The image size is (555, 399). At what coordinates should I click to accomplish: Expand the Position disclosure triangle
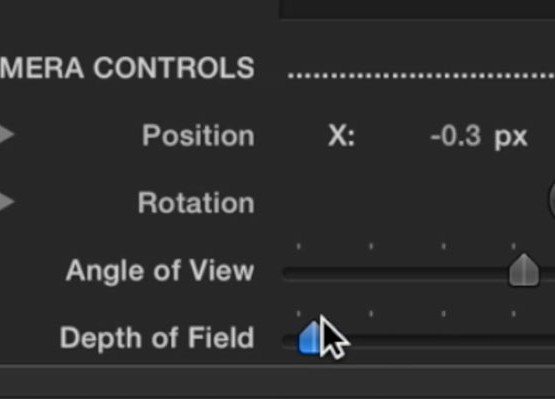pyautogui.click(x=6, y=135)
